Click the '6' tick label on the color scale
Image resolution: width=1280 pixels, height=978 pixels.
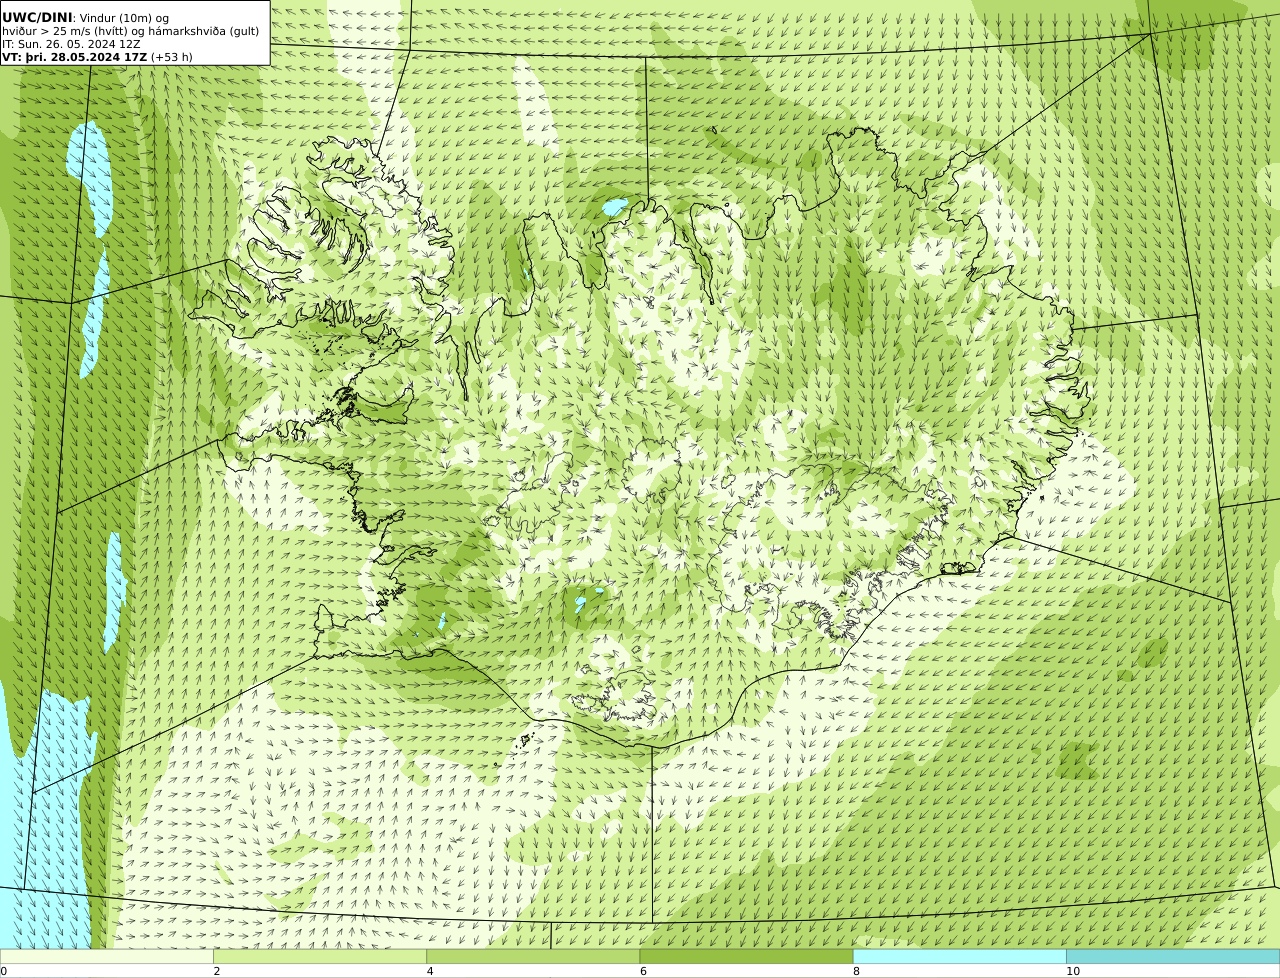coord(643,971)
